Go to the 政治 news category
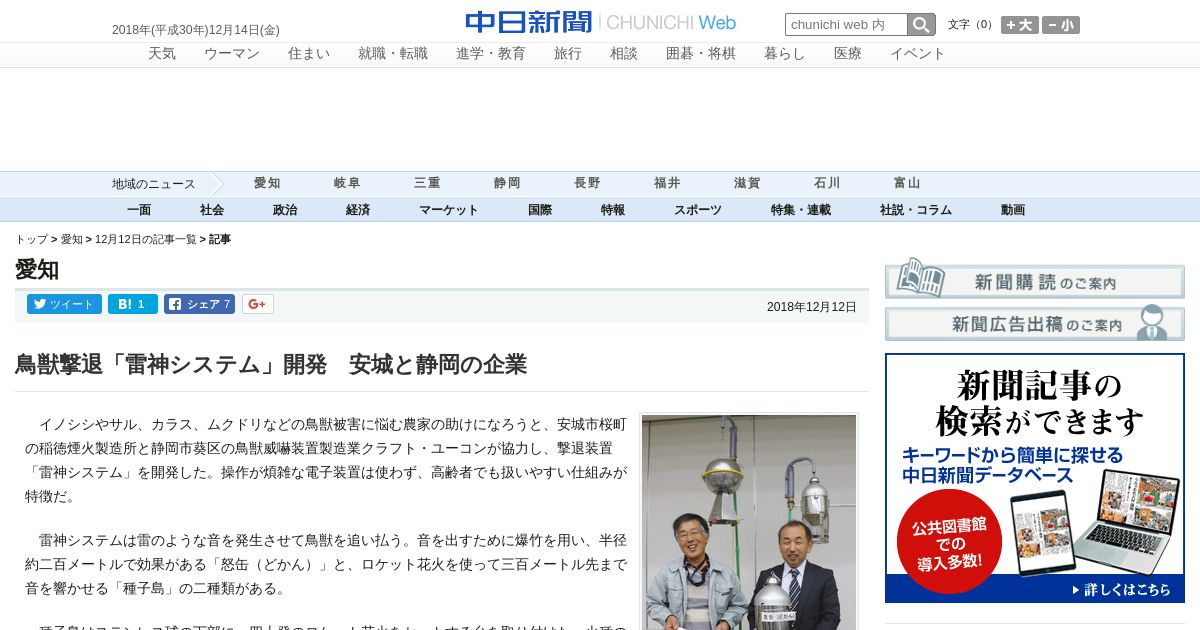 (285, 210)
